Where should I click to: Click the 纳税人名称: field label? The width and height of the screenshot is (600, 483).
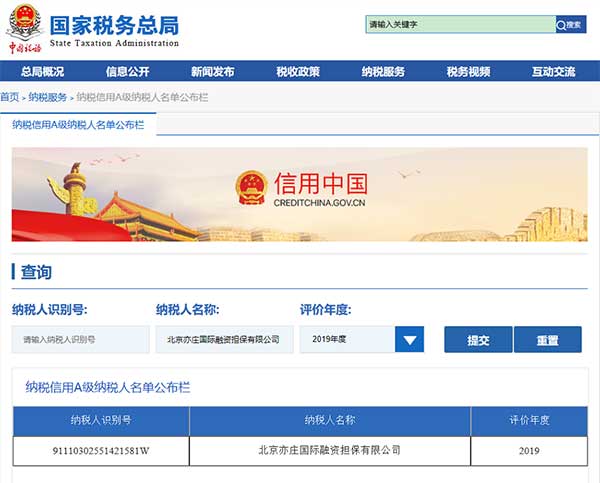(188, 310)
